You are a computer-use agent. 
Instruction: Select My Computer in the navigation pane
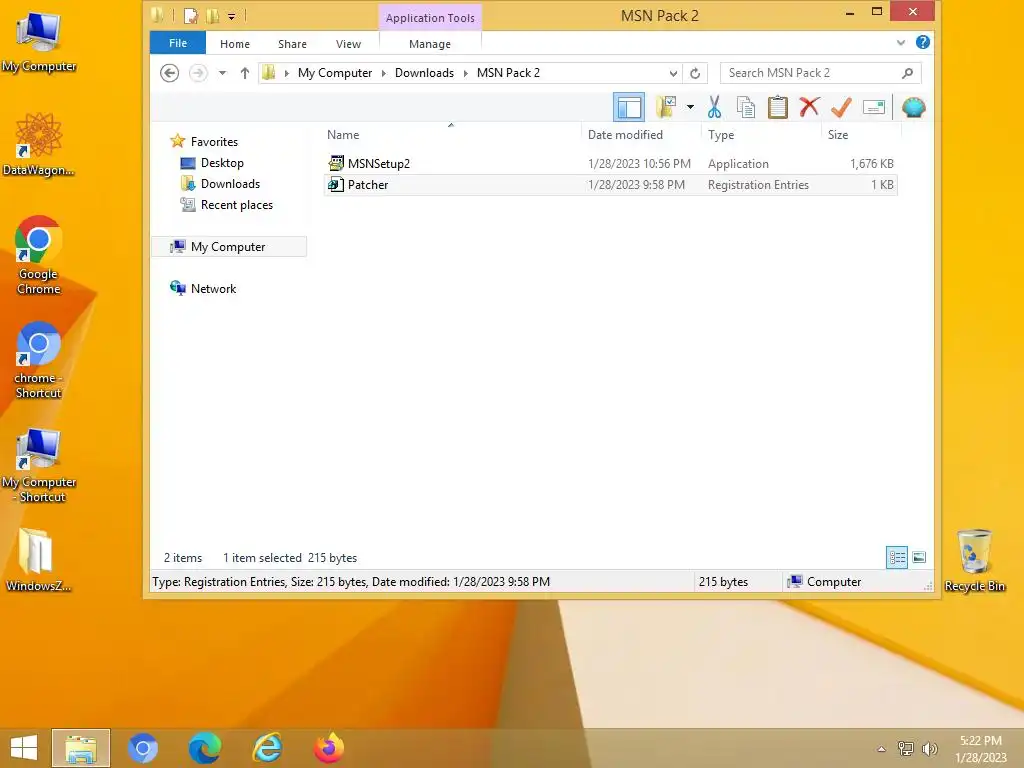tap(228, 246)
